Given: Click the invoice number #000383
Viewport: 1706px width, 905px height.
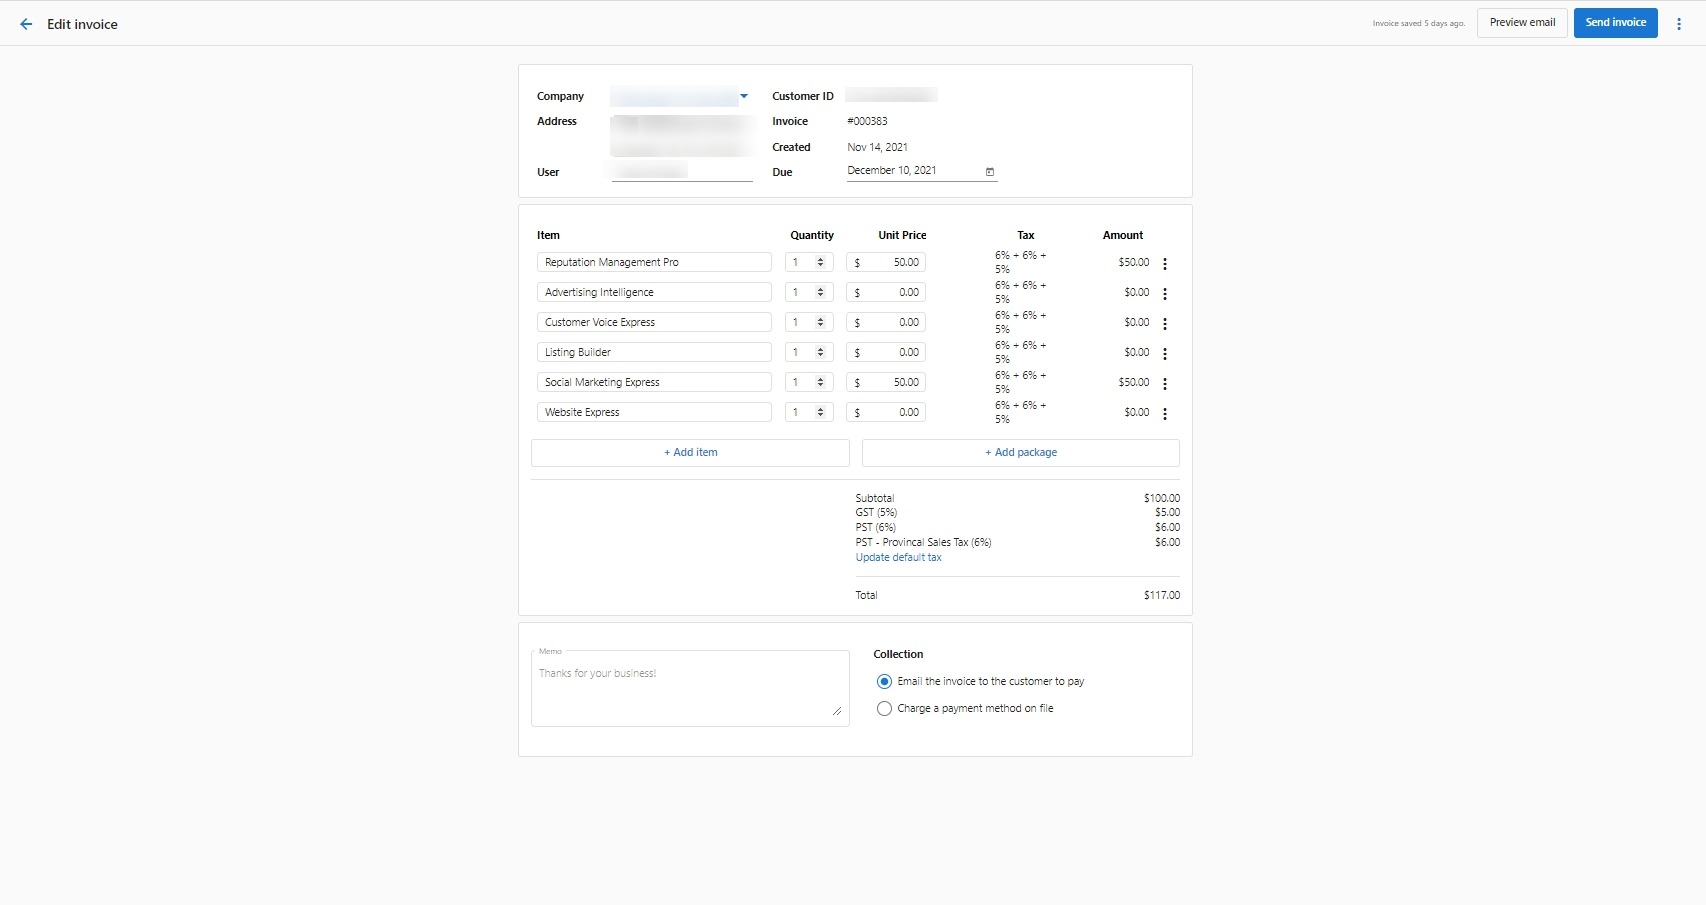Looking at the screenshot, I should (x=867, y=122).
